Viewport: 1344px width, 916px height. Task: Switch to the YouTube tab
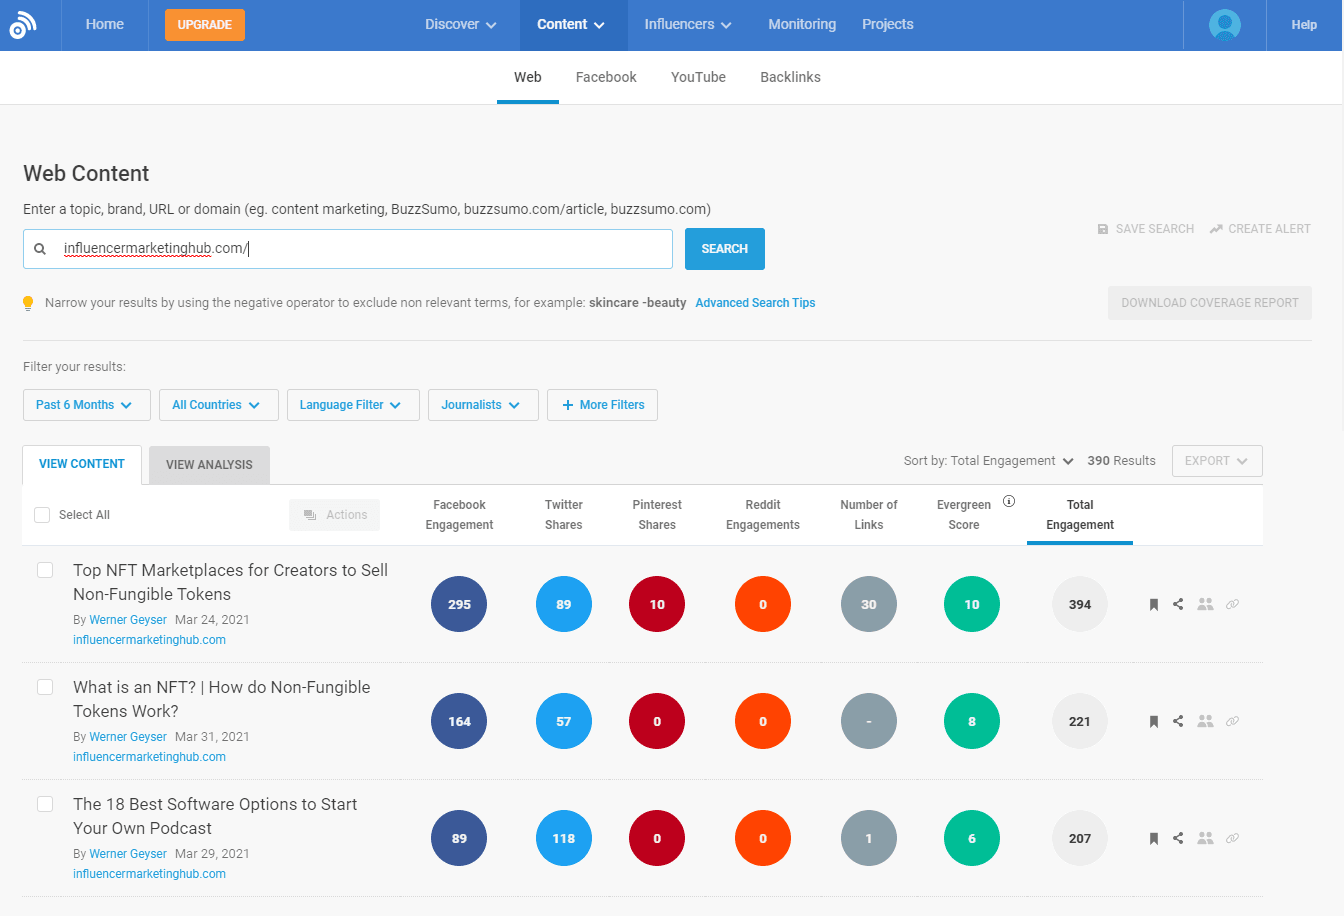point(698,77)
